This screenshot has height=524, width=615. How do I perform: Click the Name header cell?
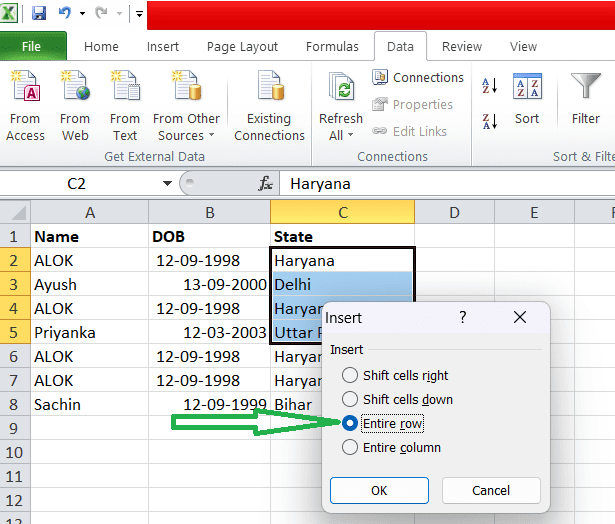tap(90, 237)
